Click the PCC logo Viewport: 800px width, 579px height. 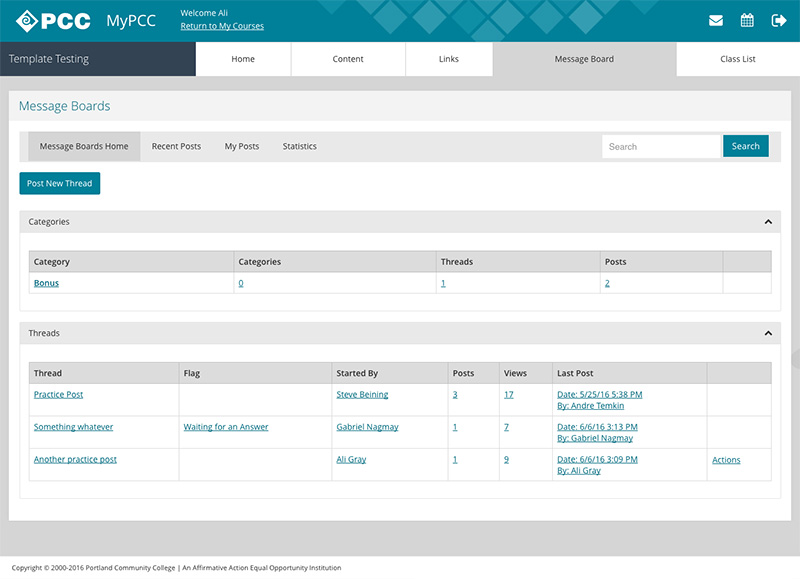tap(53, 20)
